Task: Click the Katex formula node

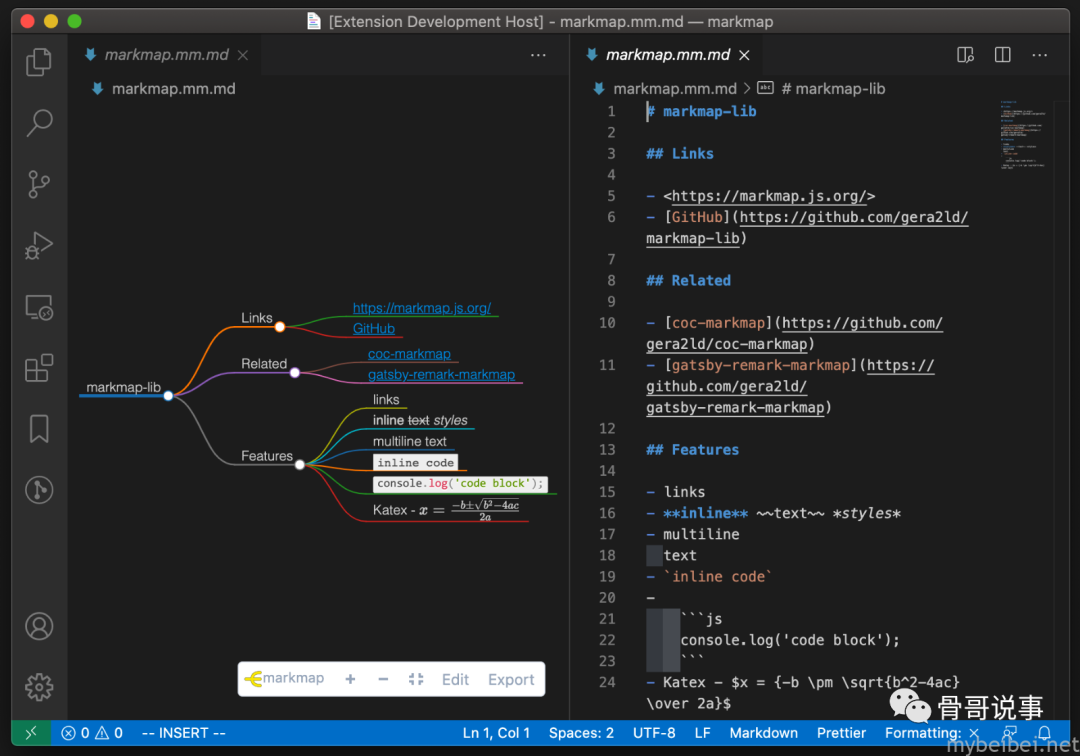Action: click(446, 510)
